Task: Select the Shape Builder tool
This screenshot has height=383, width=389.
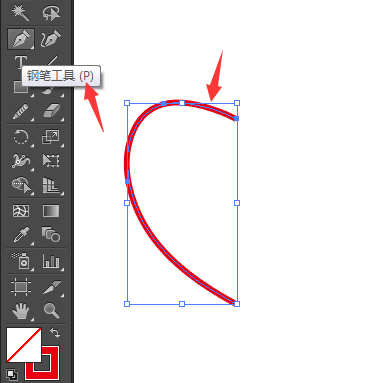Action: coord(21,185)
